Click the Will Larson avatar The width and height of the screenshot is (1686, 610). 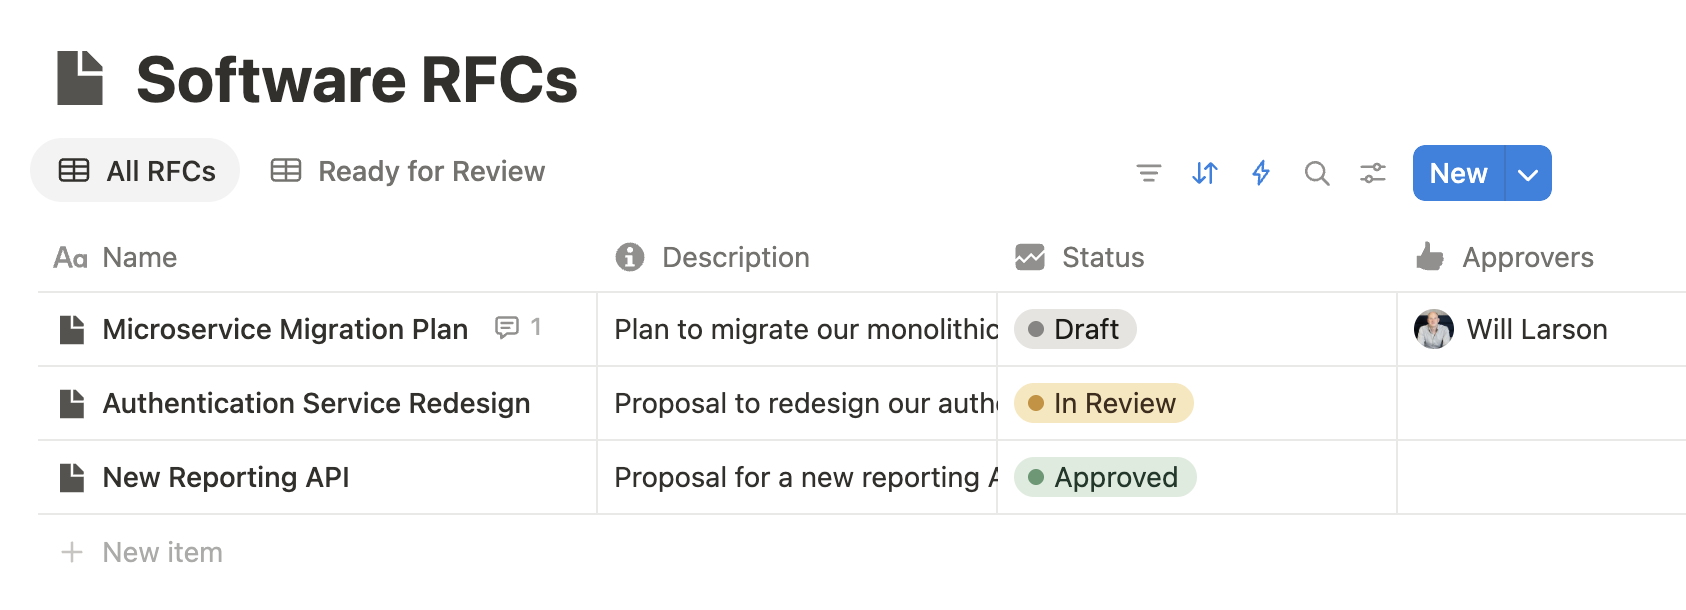point(1434,329)
